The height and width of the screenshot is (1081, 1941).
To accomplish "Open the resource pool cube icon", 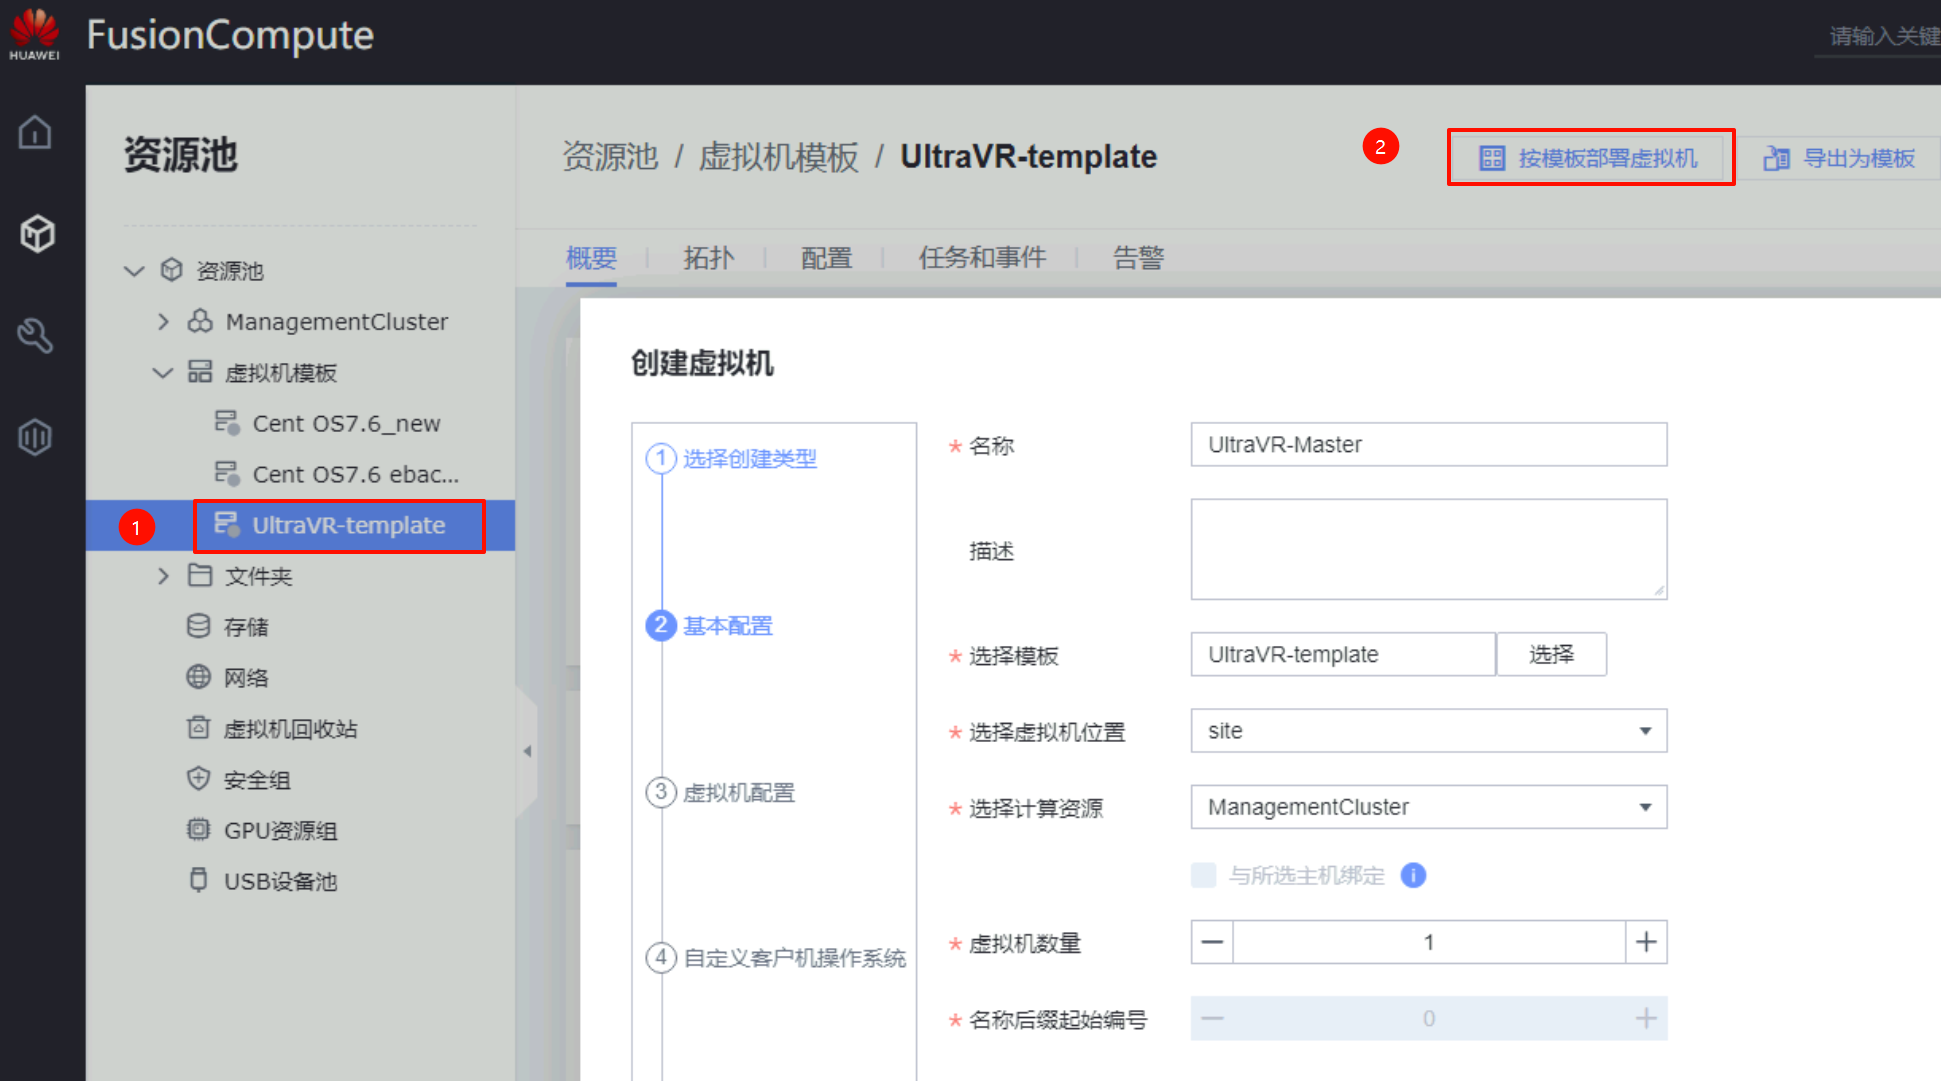I will click(x=37, y=233).
